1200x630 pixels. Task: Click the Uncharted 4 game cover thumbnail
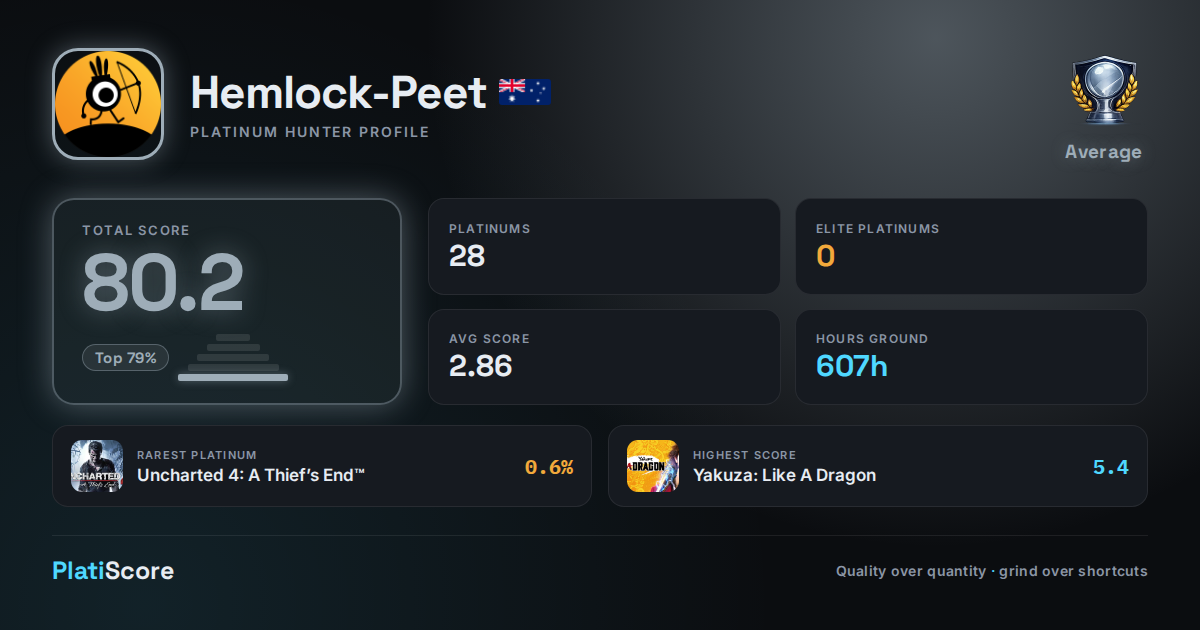(97, 466)
